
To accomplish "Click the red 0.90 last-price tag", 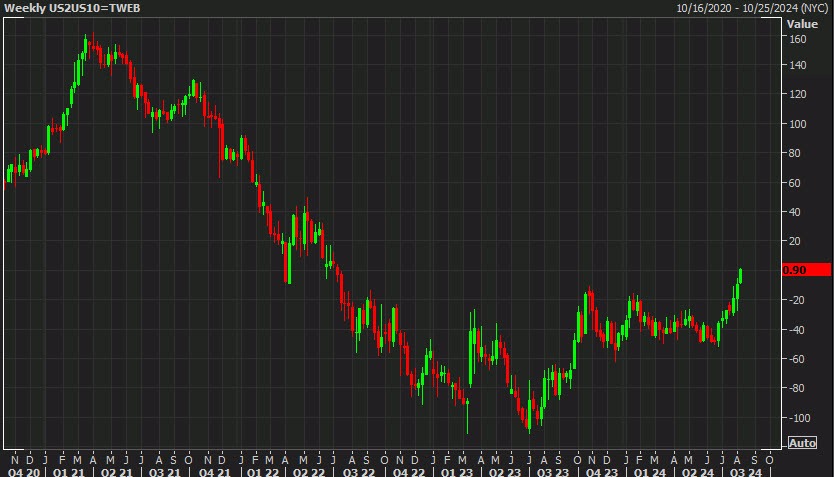I will point(806,270).
